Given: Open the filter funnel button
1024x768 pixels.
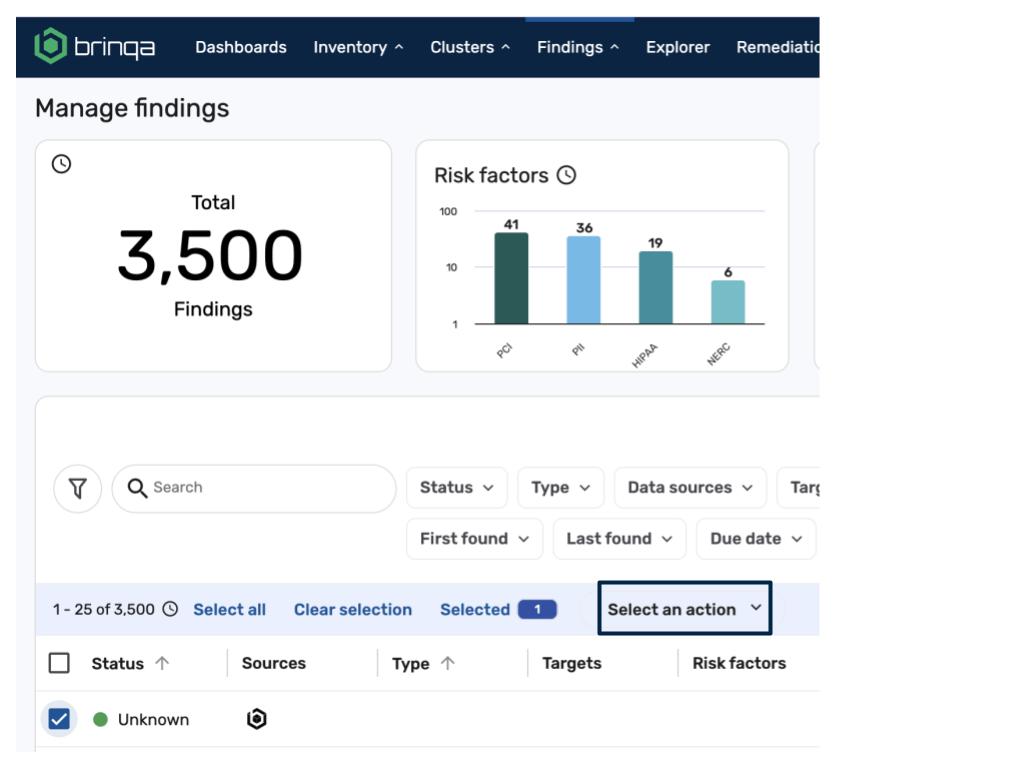Looking at the screenshot, I should point(78,488).
